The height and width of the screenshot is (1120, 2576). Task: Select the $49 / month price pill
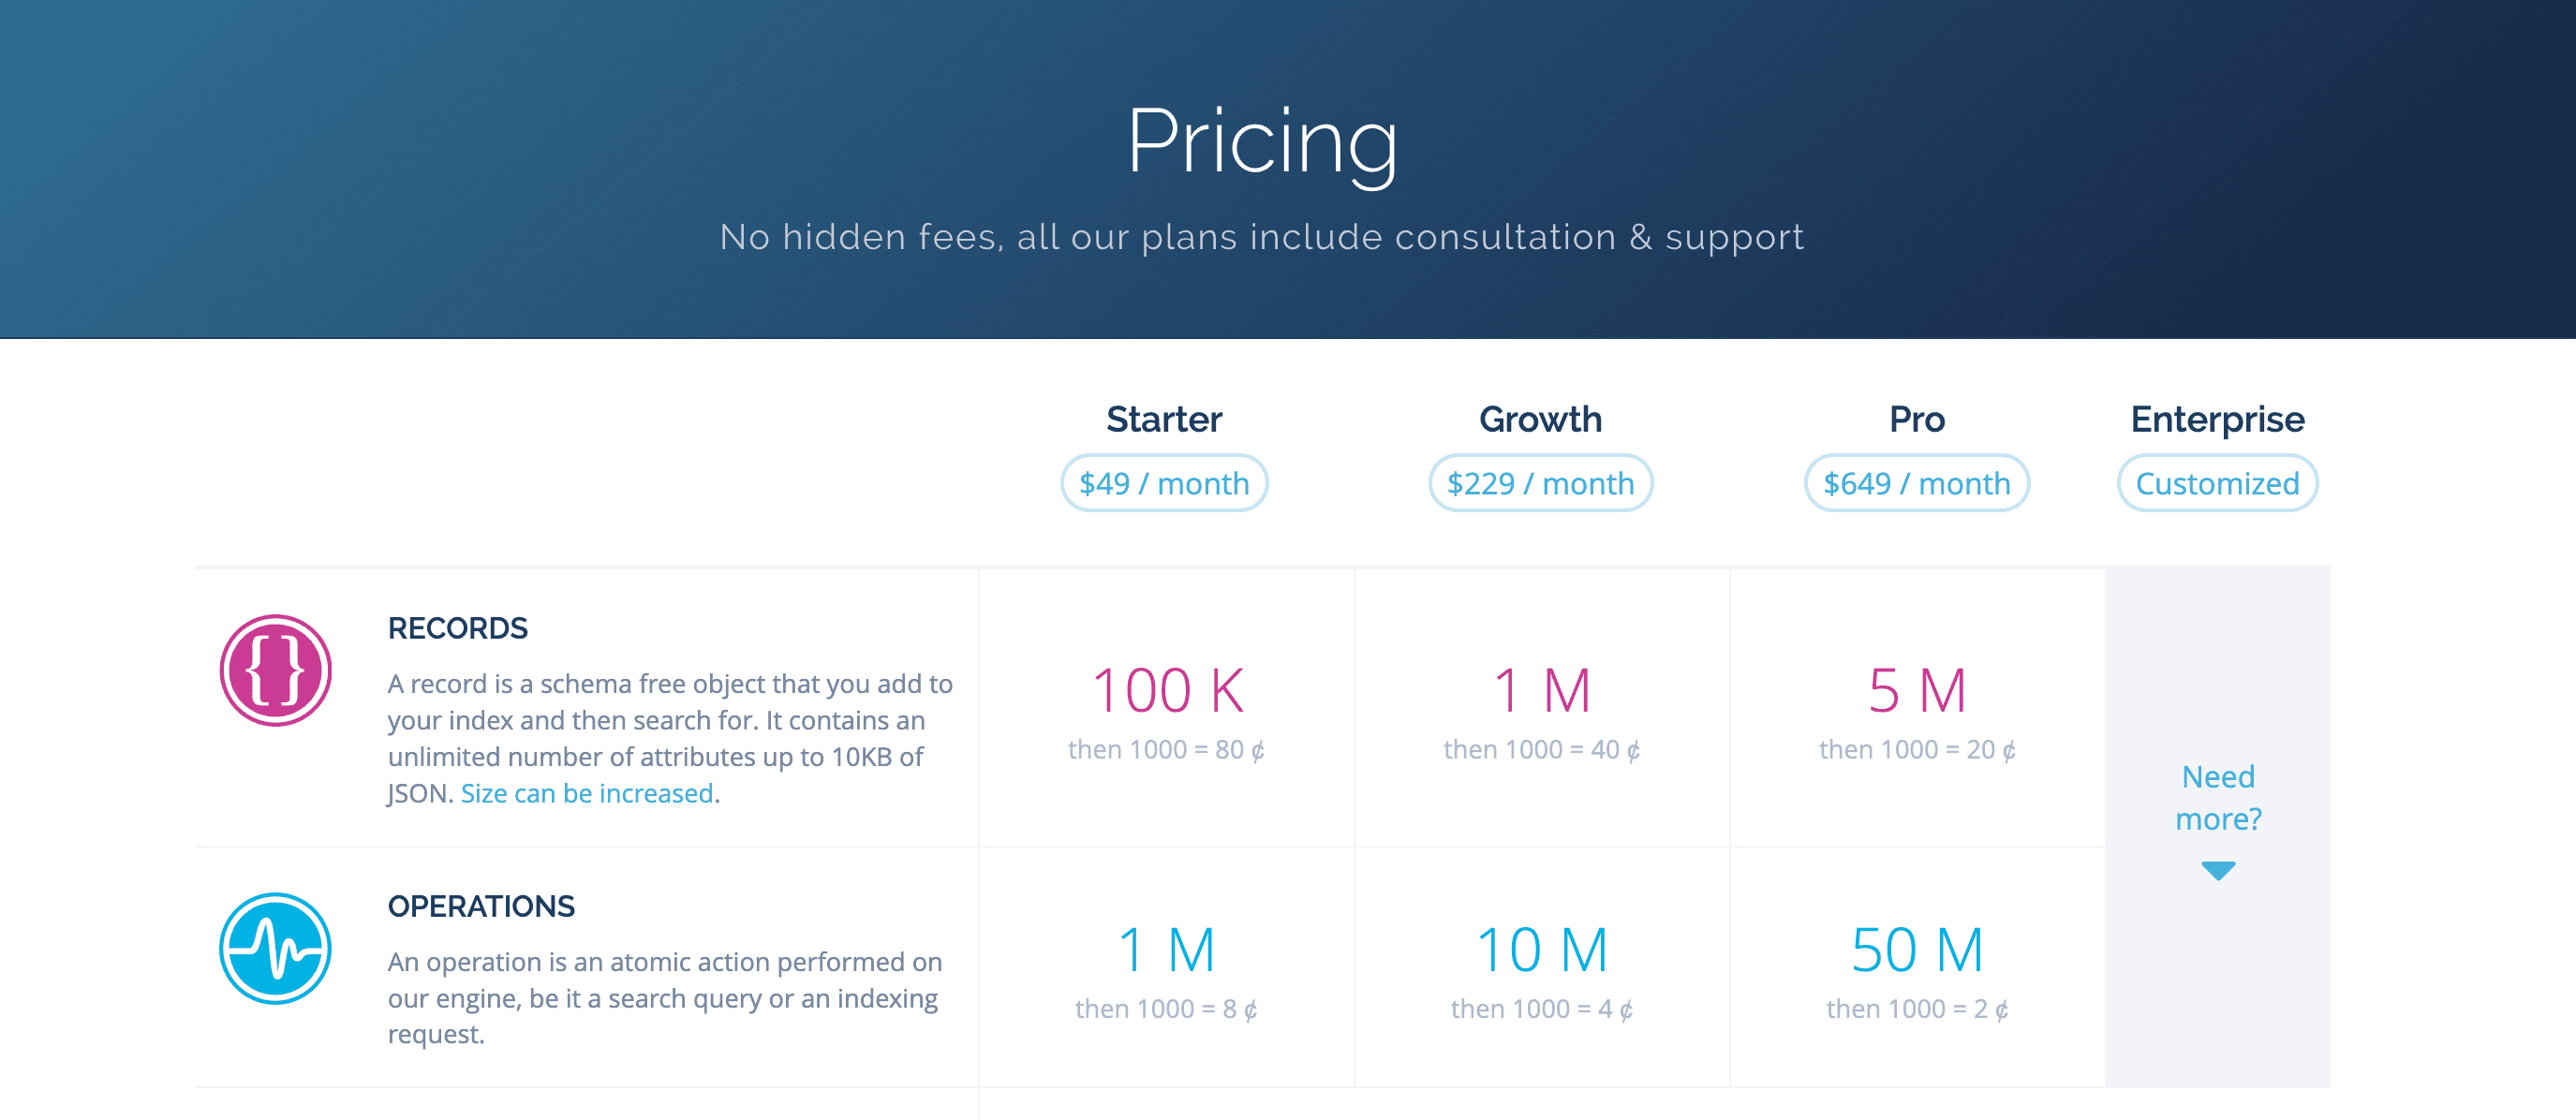click(1163, 483)
